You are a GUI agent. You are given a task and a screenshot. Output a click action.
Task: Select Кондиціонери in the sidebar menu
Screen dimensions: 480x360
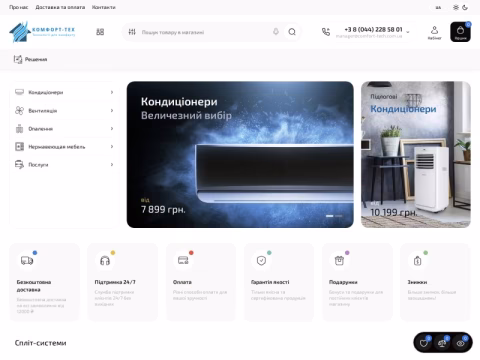pyautogui.click(x=46, y=92)
